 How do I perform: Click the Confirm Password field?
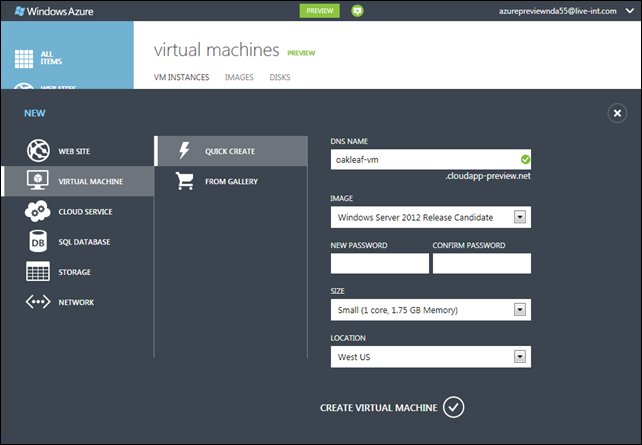tap(482, 263)
